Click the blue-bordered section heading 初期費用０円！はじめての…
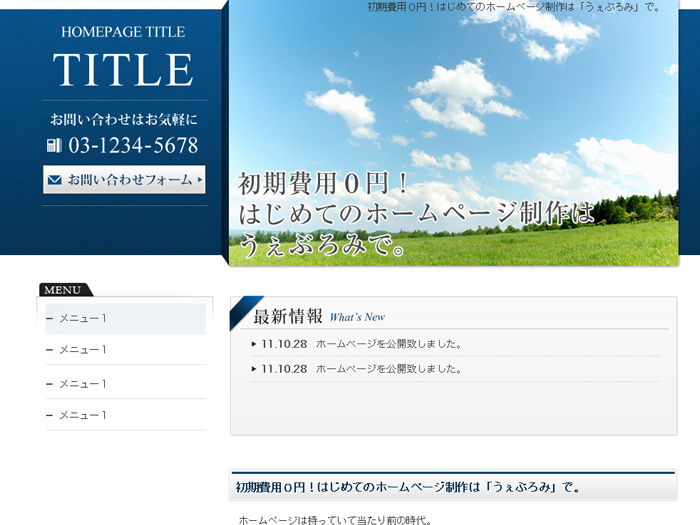700x525 pixels. tap(454, 486)
